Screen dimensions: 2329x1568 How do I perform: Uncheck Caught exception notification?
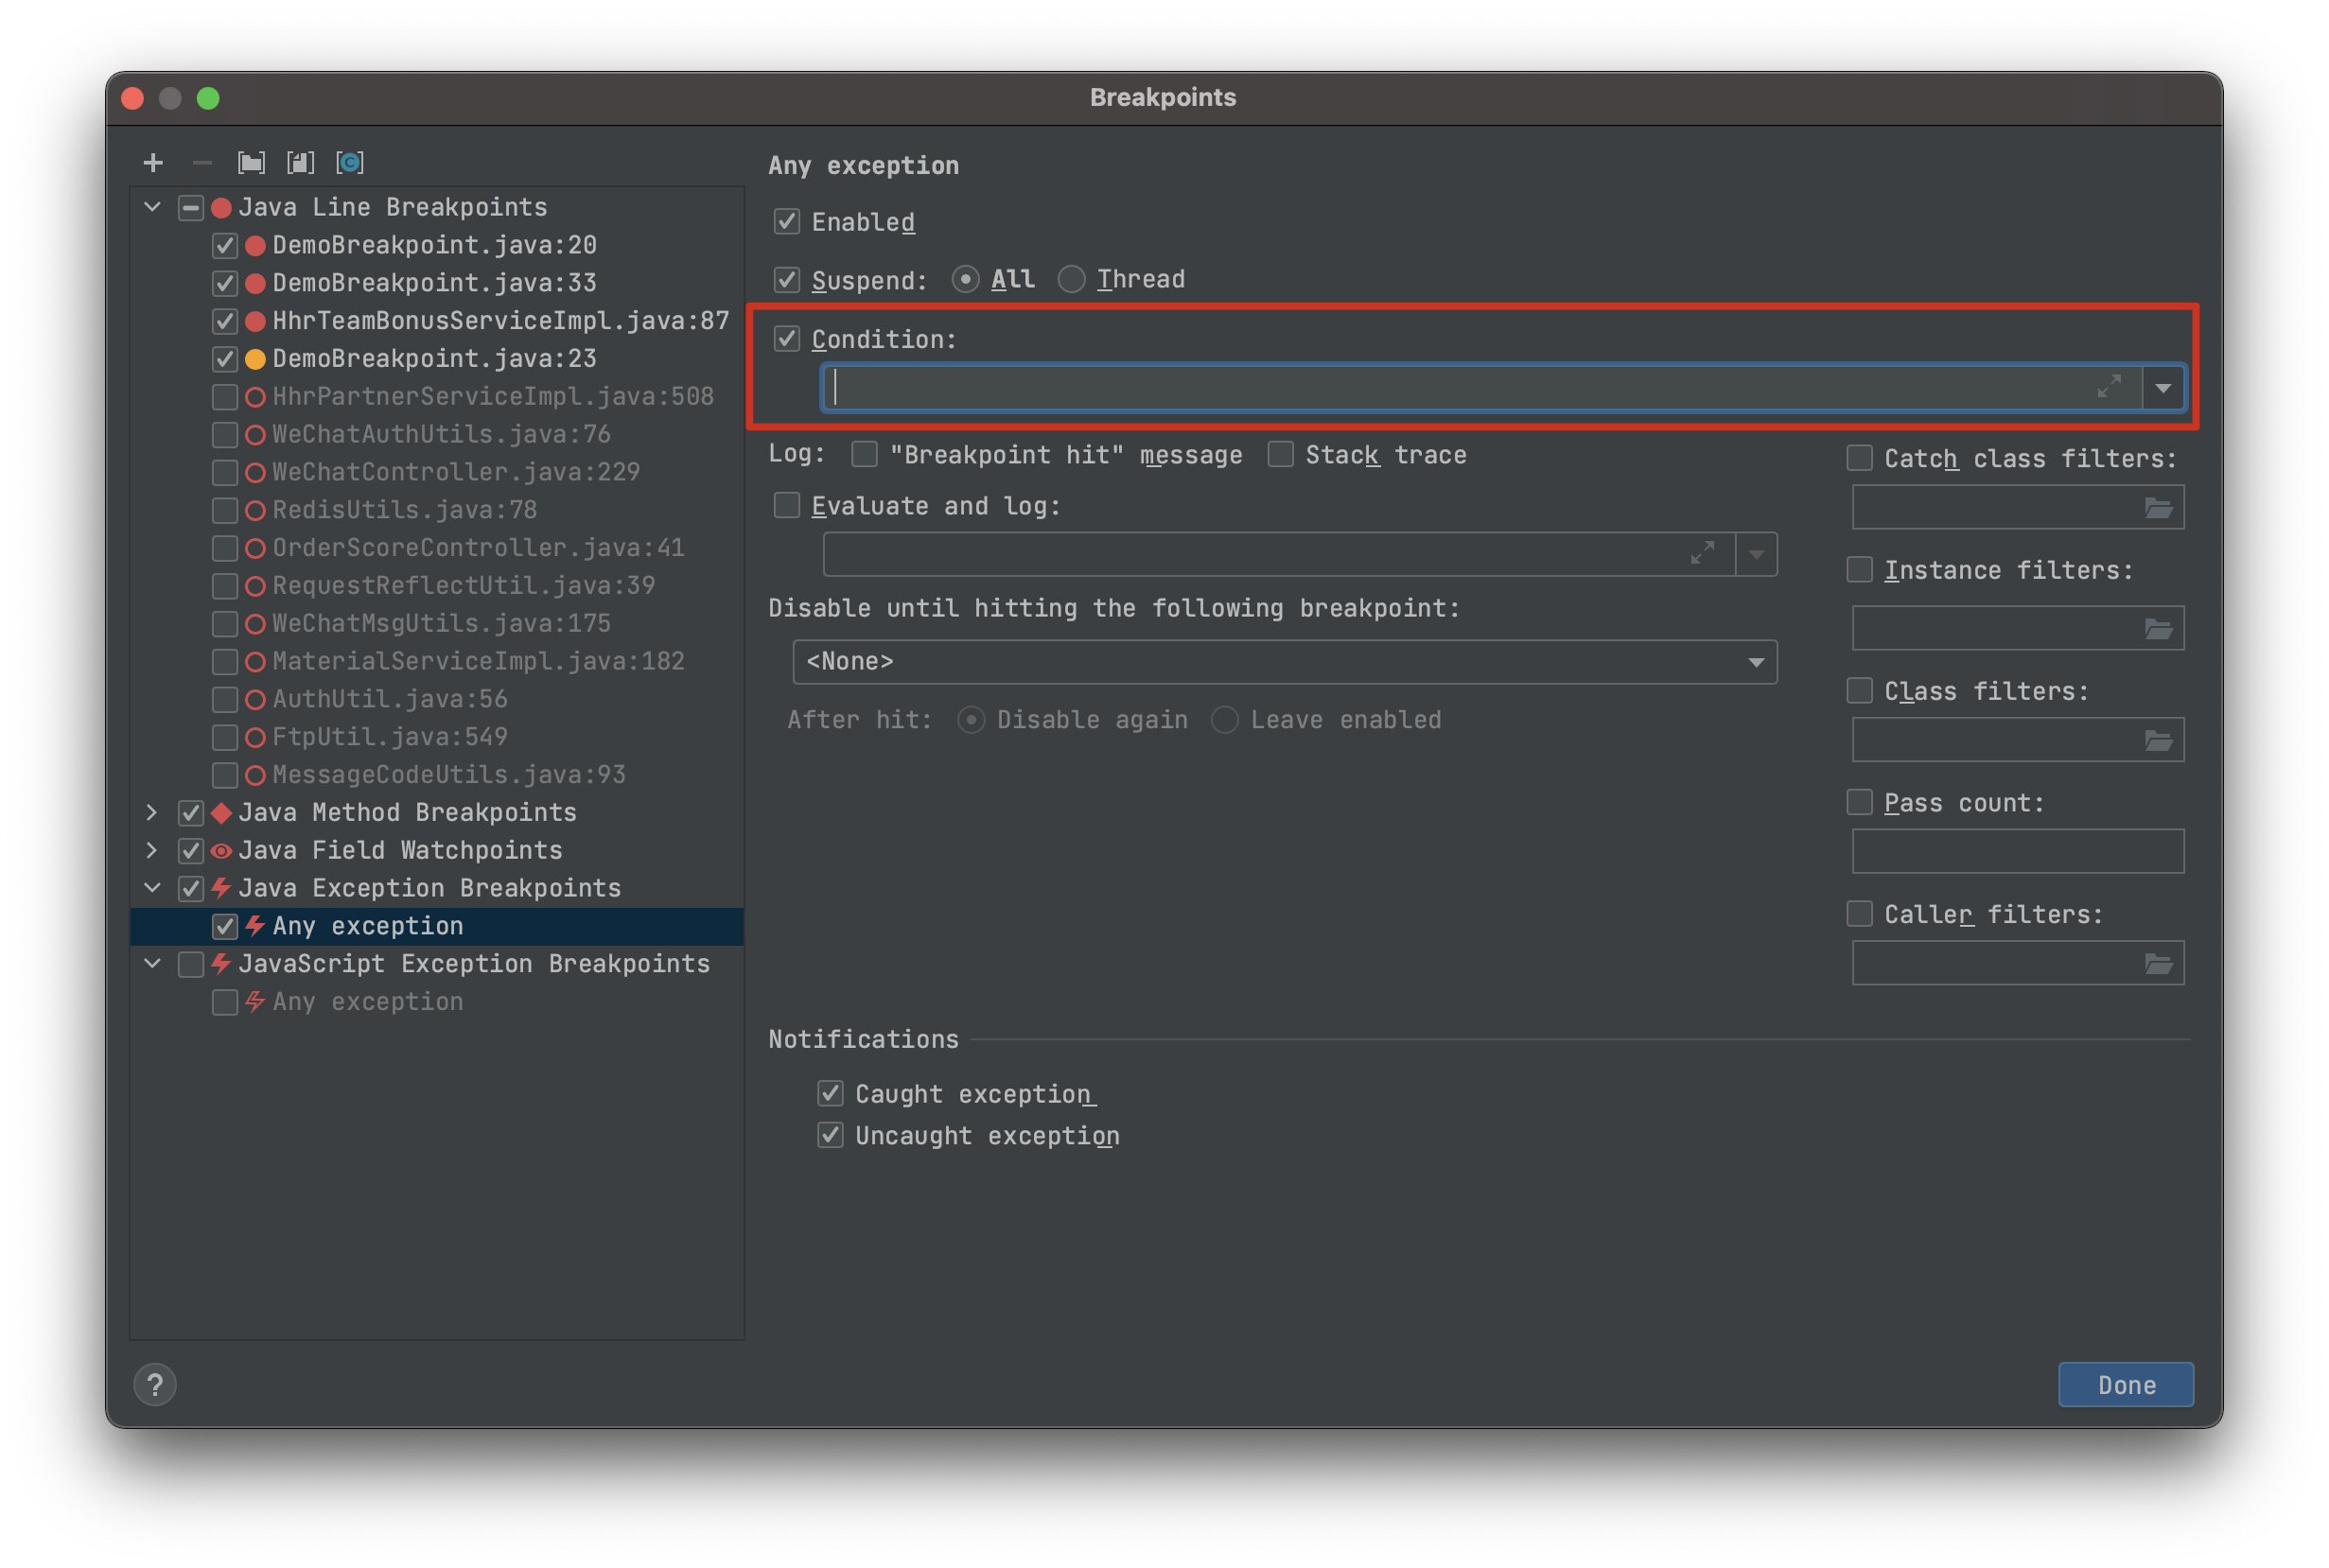830,1093
